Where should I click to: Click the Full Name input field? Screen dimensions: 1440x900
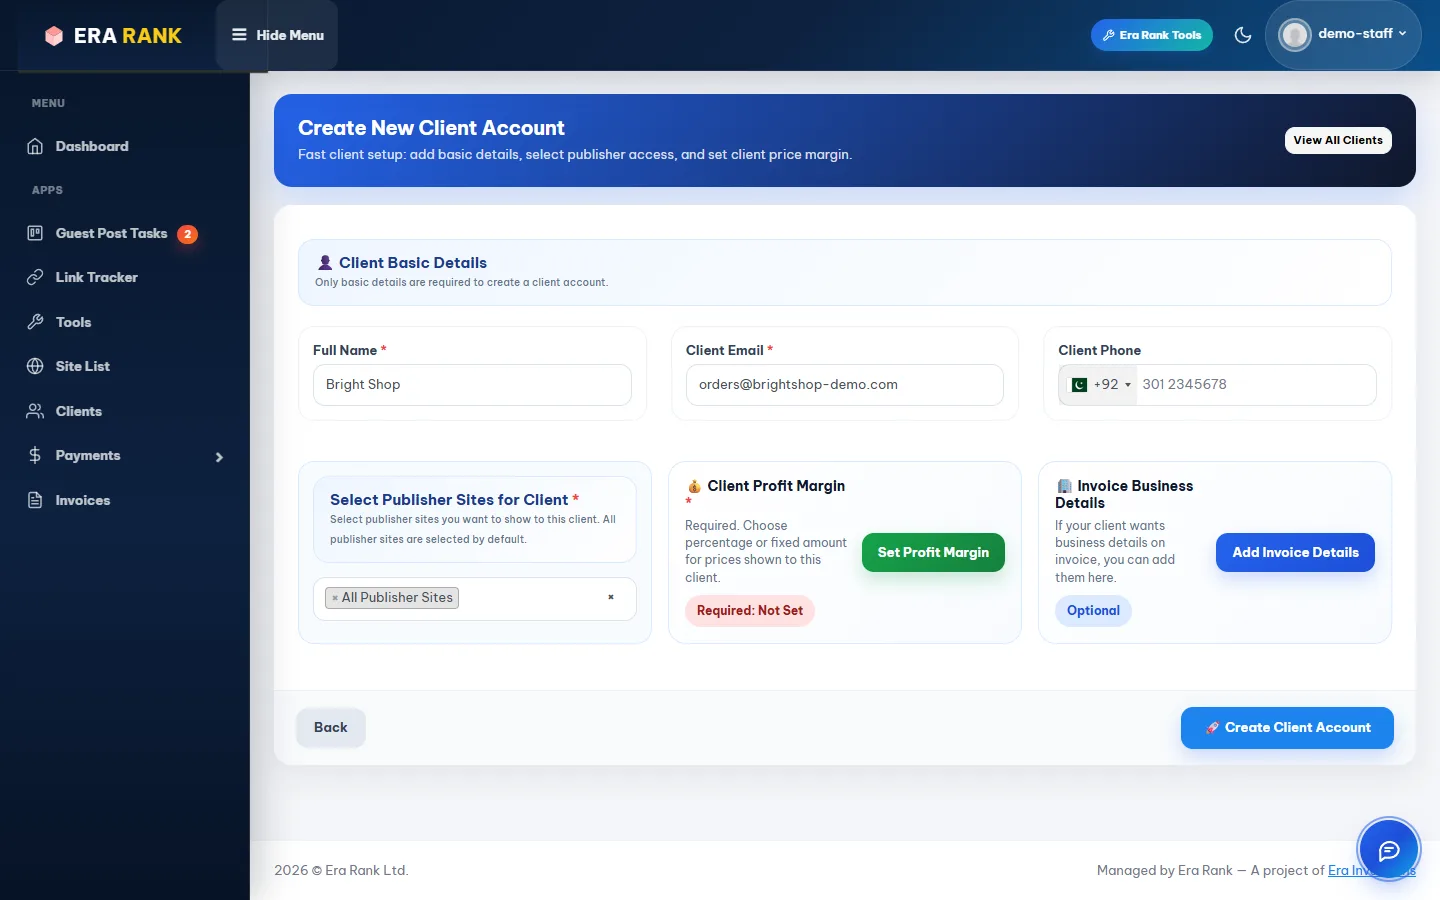coord(472,385)
